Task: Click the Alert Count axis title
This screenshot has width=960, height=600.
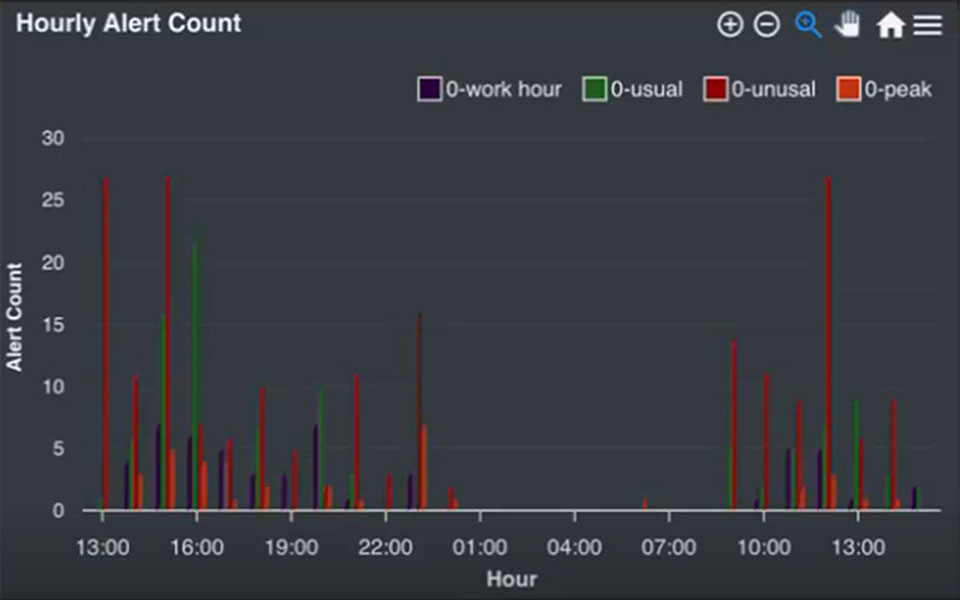Action: coord(14,317)
